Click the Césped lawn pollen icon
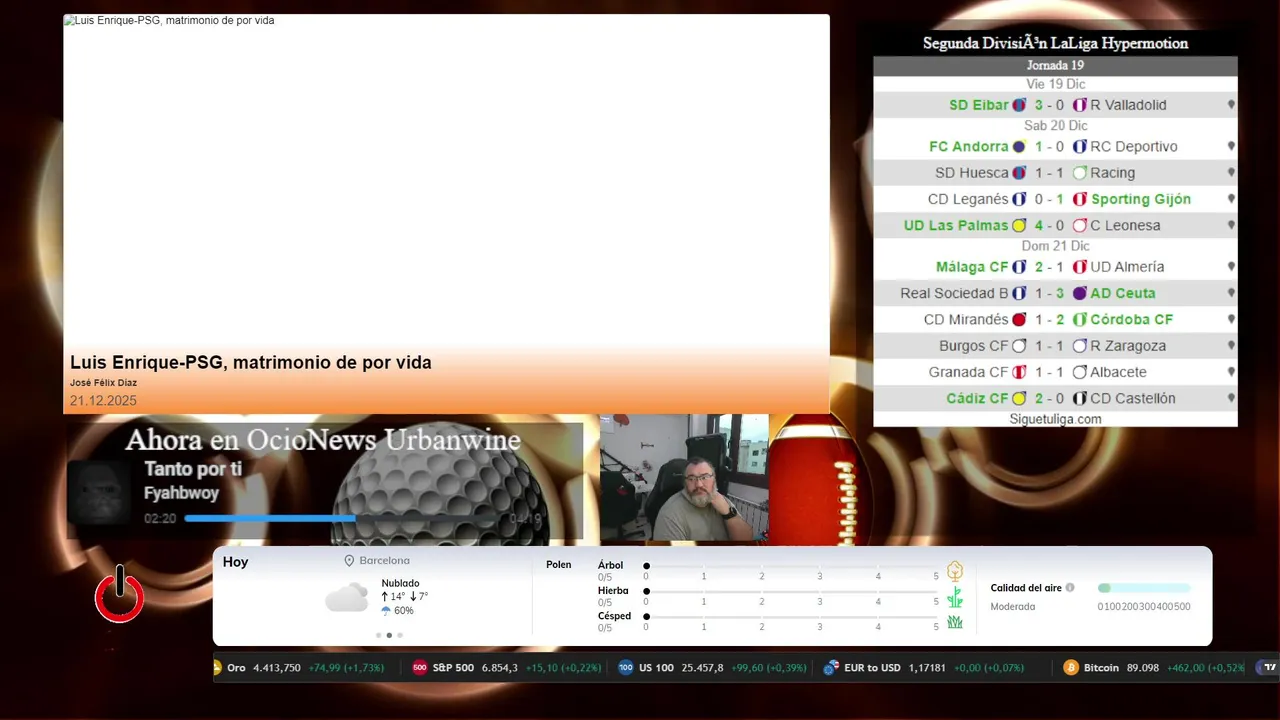 tap(955, 622)
